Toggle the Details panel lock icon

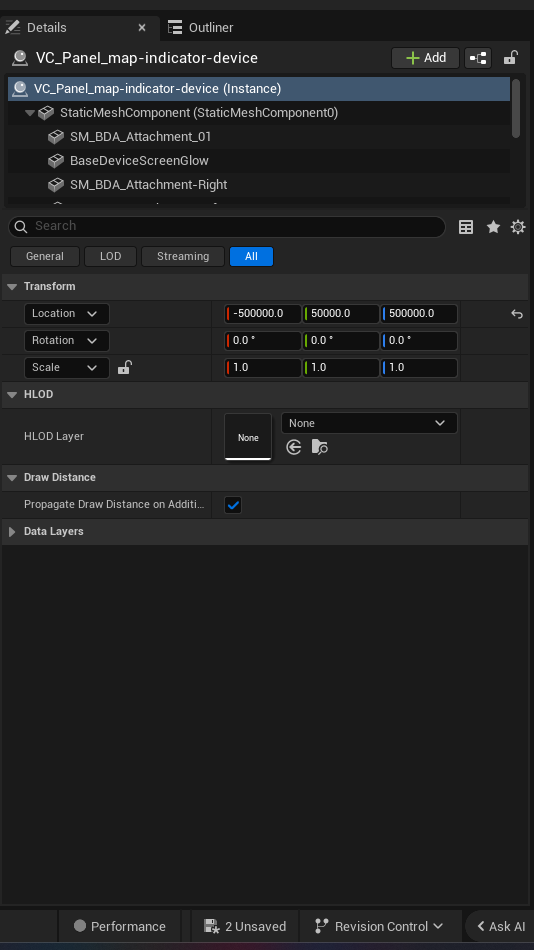[x=510, y=58]
